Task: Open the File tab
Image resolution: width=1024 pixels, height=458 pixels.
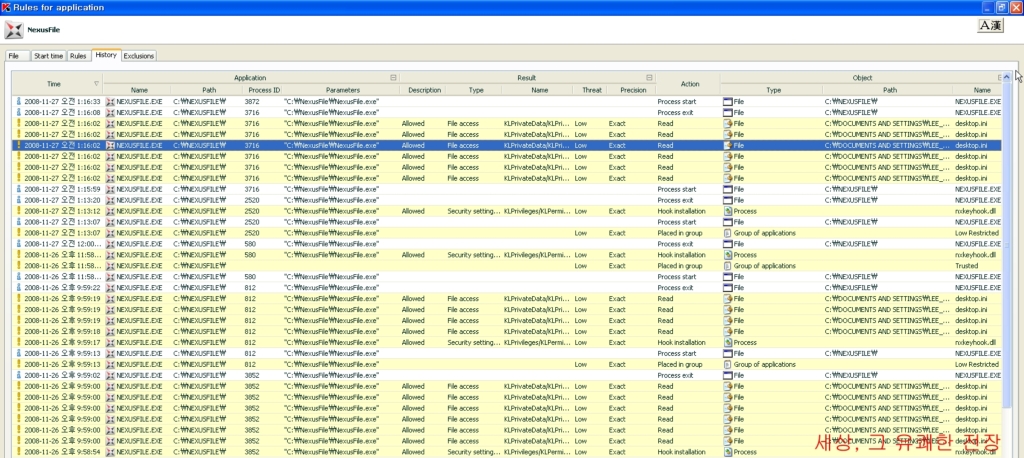Action: tap(18, 56)
